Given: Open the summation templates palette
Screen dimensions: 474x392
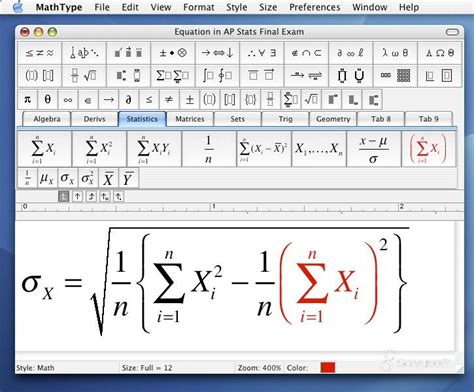Looking at the screenshot, I should tap(173, 76).
